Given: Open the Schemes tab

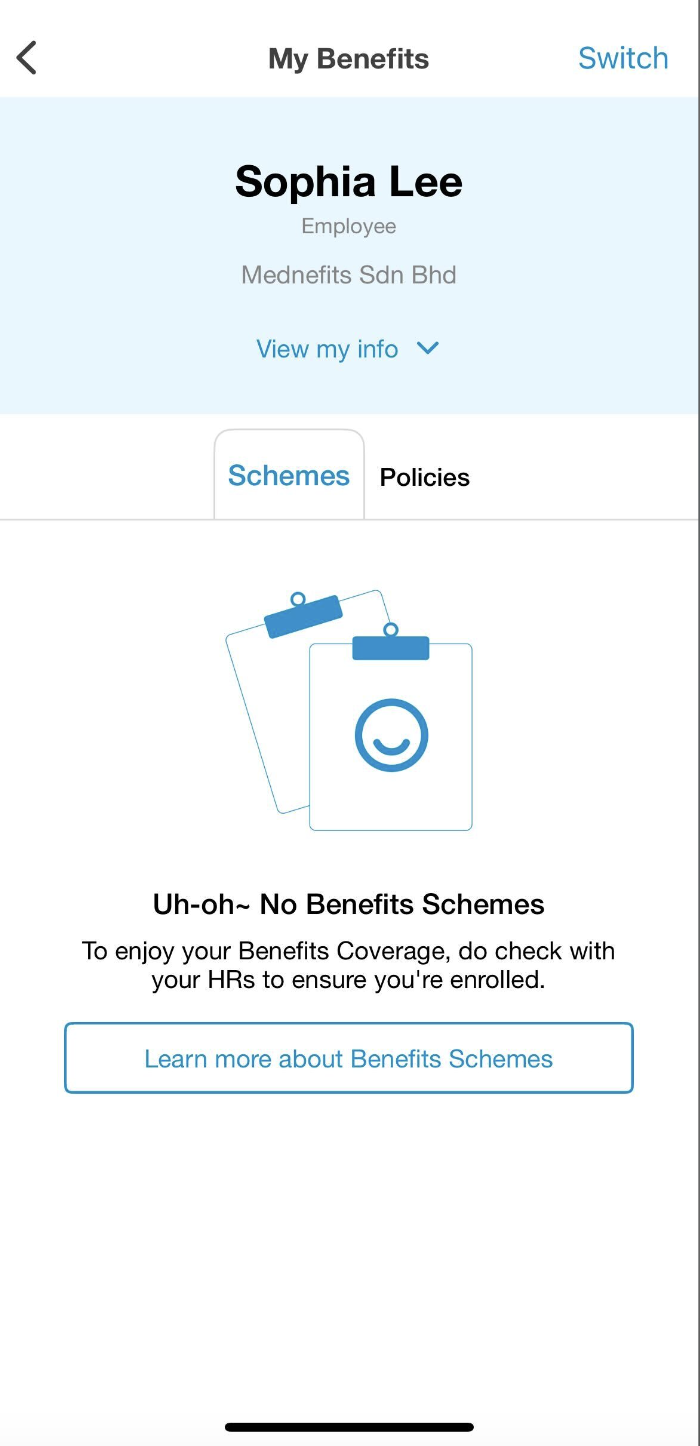Looking at the screenshot, I should coord(289,475).
